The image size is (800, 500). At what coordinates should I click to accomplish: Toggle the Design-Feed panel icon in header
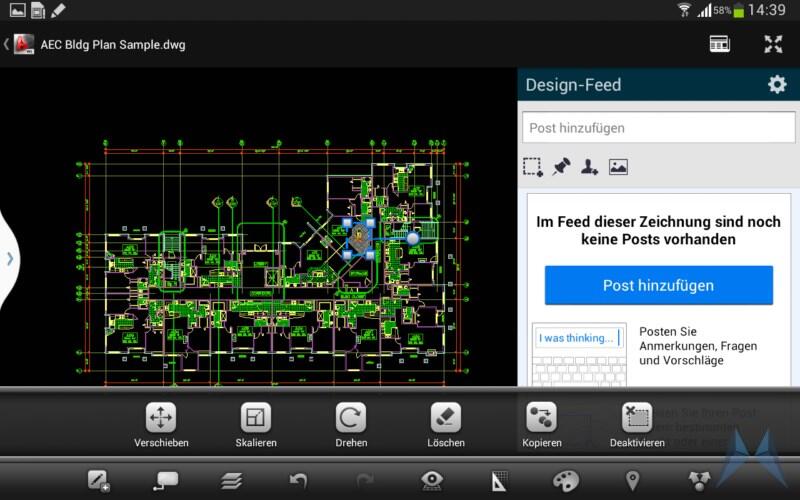coord(720,44)
